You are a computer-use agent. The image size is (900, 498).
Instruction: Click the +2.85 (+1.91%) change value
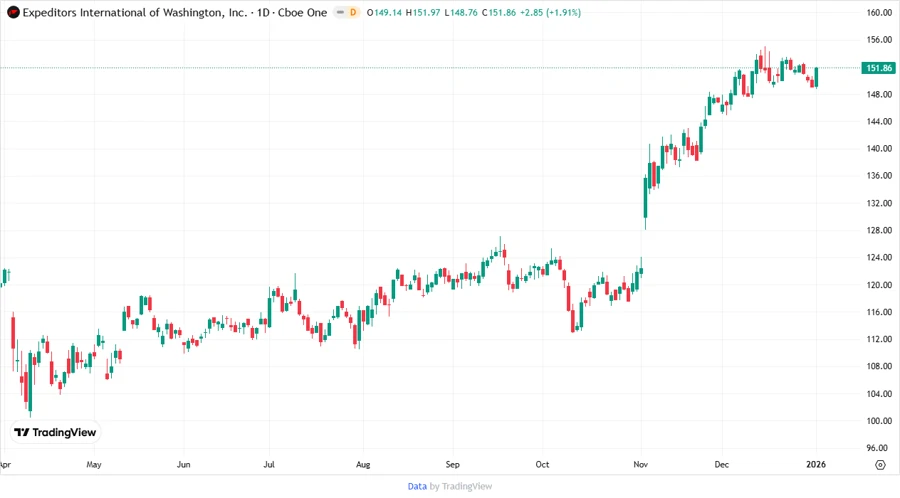[x=550, y=12]
